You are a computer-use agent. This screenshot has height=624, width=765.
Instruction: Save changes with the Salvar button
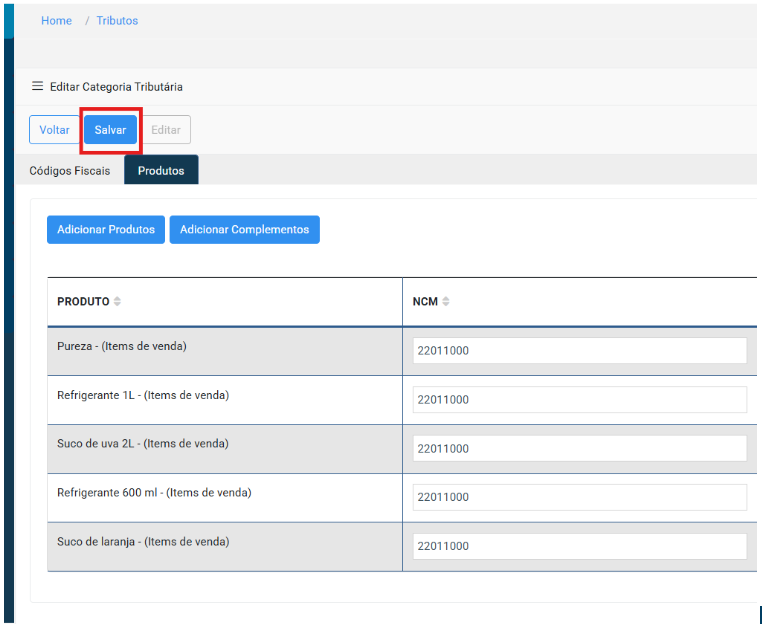(110, 130)
